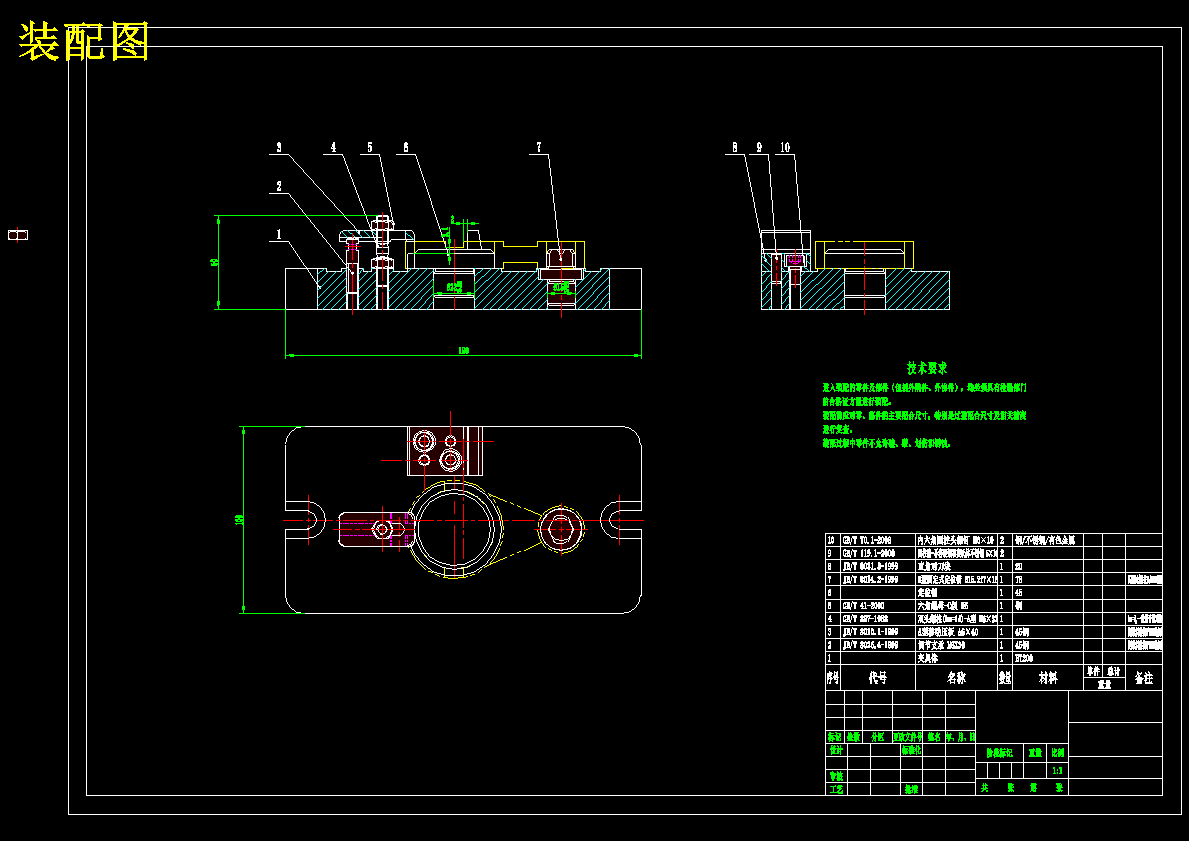Image resolution: width=1189 pixels, height=841 pixels.
Task: Click the 标记 revision column label
Action: pos(834,736)
